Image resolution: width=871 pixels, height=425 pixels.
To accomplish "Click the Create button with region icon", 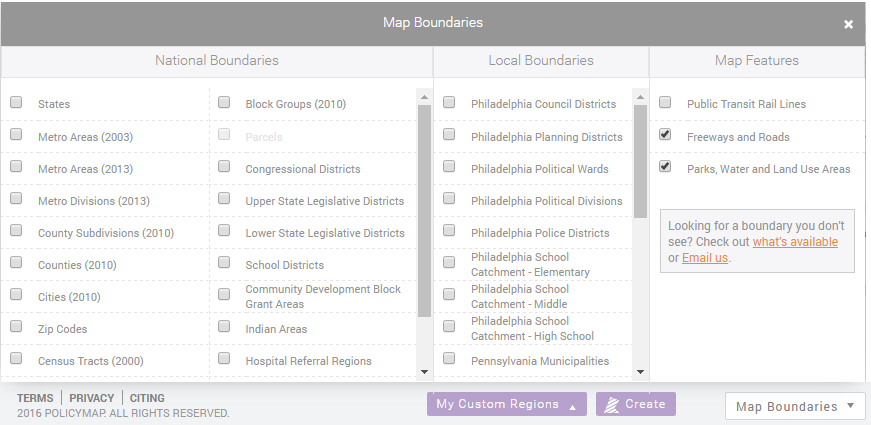I will (x=635, y=404).
